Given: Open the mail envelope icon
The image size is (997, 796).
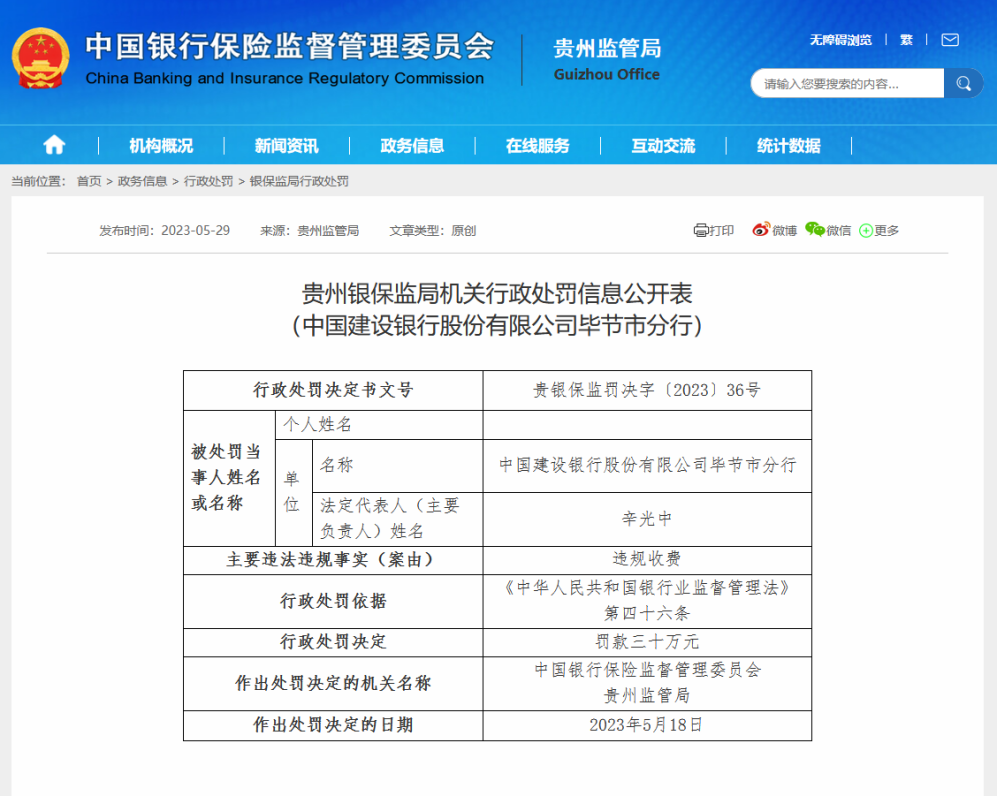Looking at the screenshot, I should (x=949, y=40).
